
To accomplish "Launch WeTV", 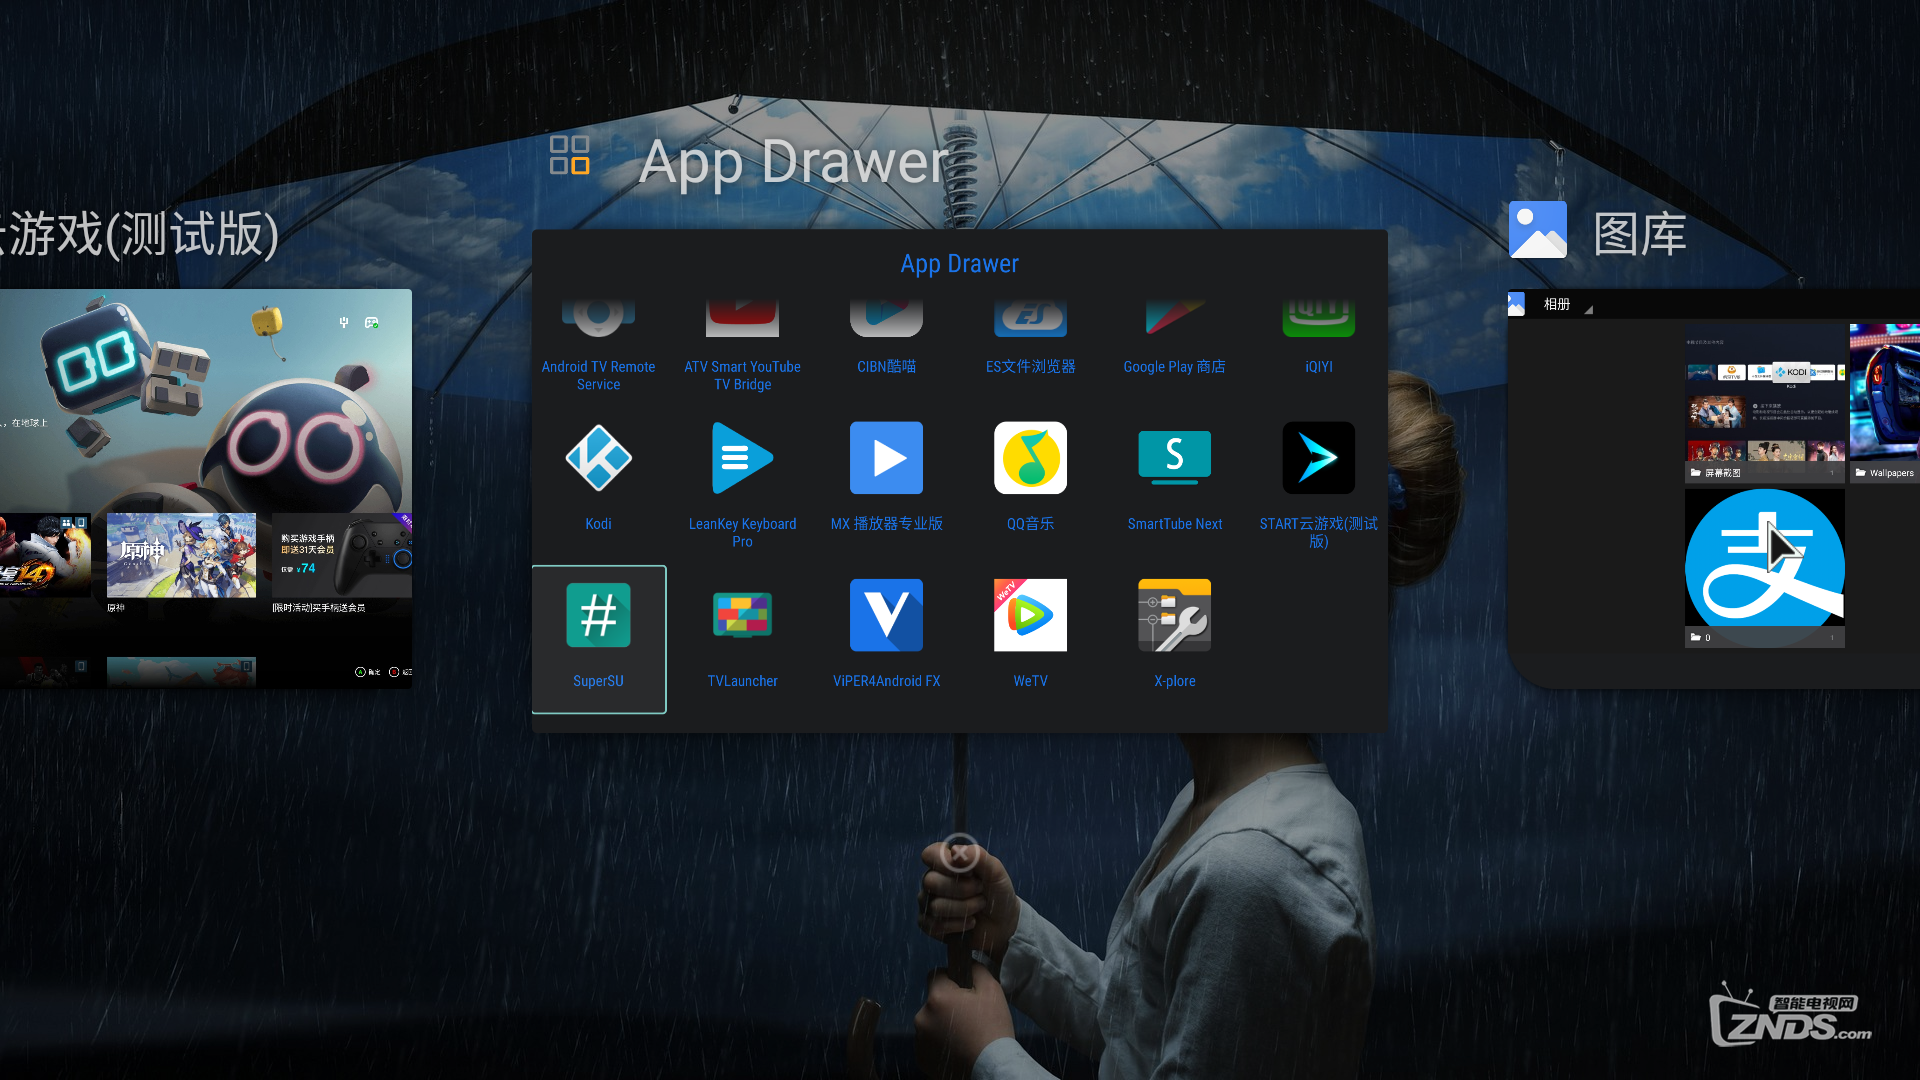I will [x=1030, y=615].
